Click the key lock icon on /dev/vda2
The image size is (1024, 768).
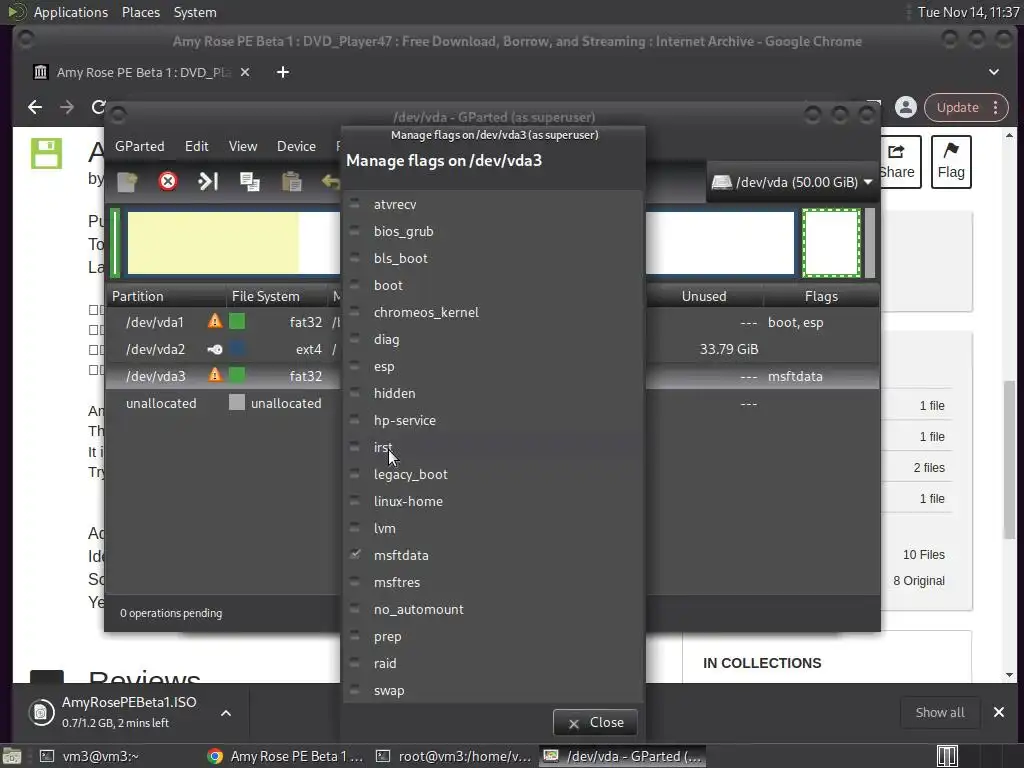(214, 349)
